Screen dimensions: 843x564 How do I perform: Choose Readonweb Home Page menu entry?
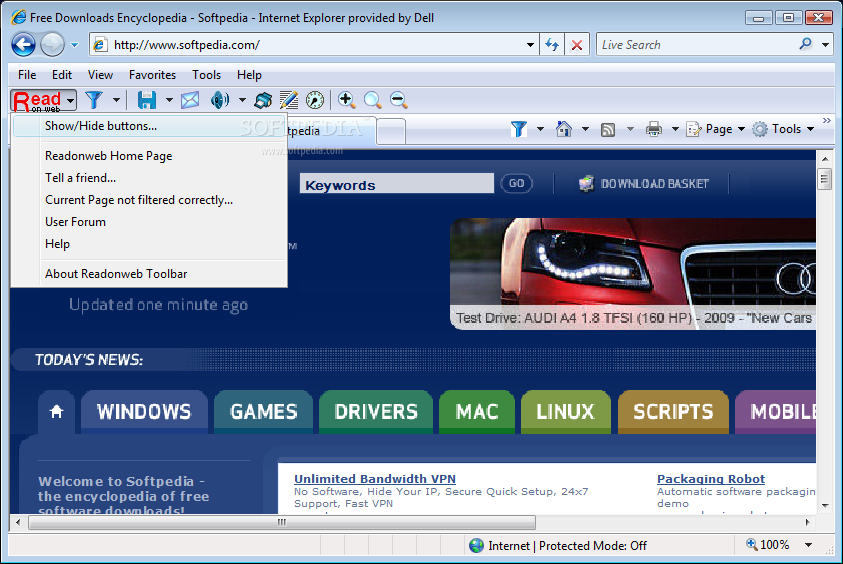click(149, 156)
